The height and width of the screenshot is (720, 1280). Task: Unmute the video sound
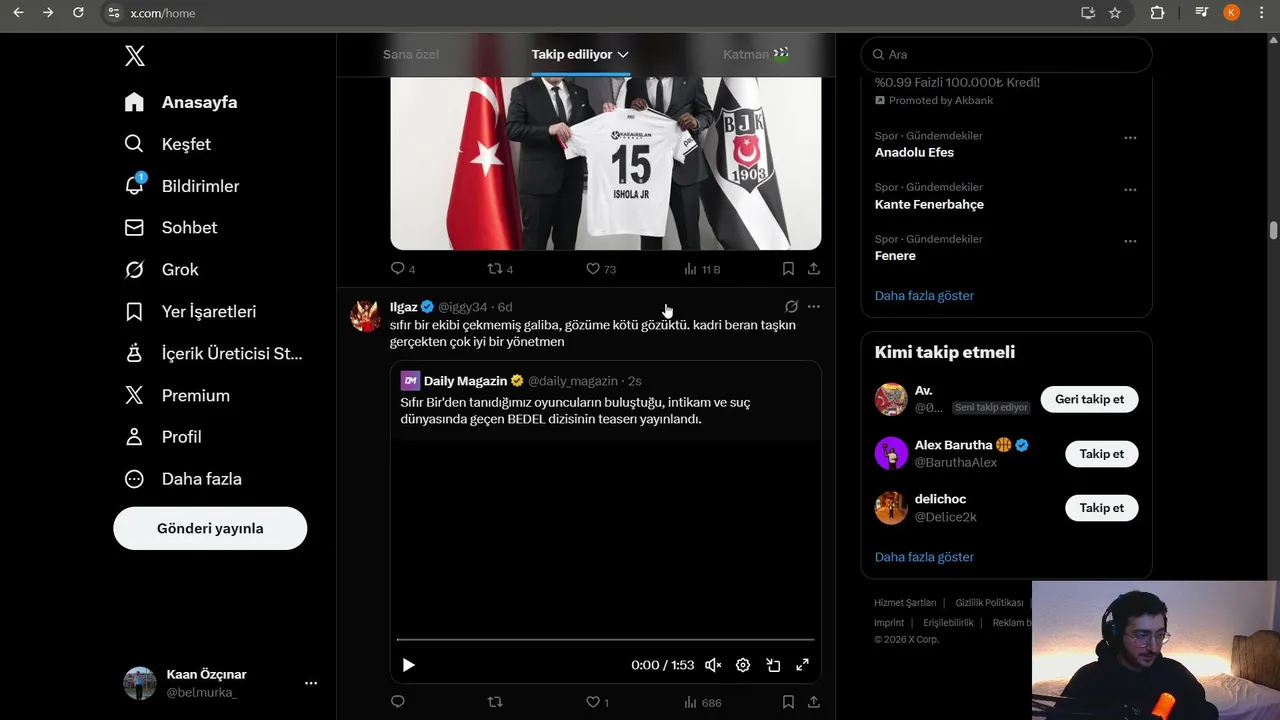tap(713, 665)
